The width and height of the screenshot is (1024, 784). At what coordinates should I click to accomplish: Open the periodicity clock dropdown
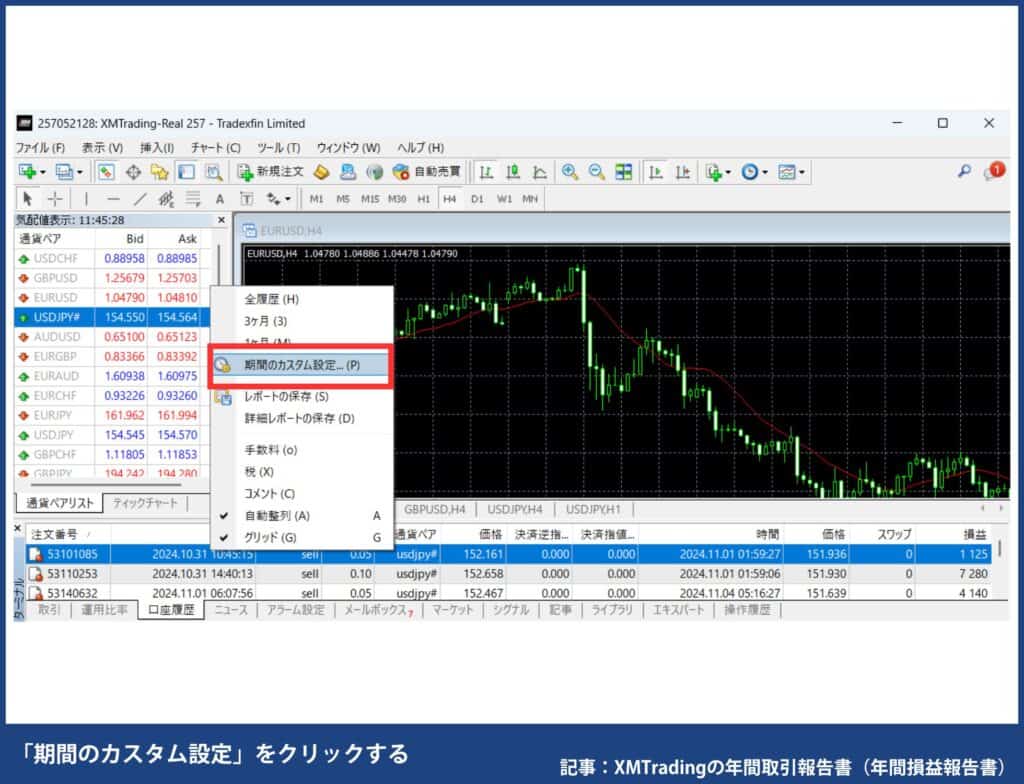click(x=754, y=172)
